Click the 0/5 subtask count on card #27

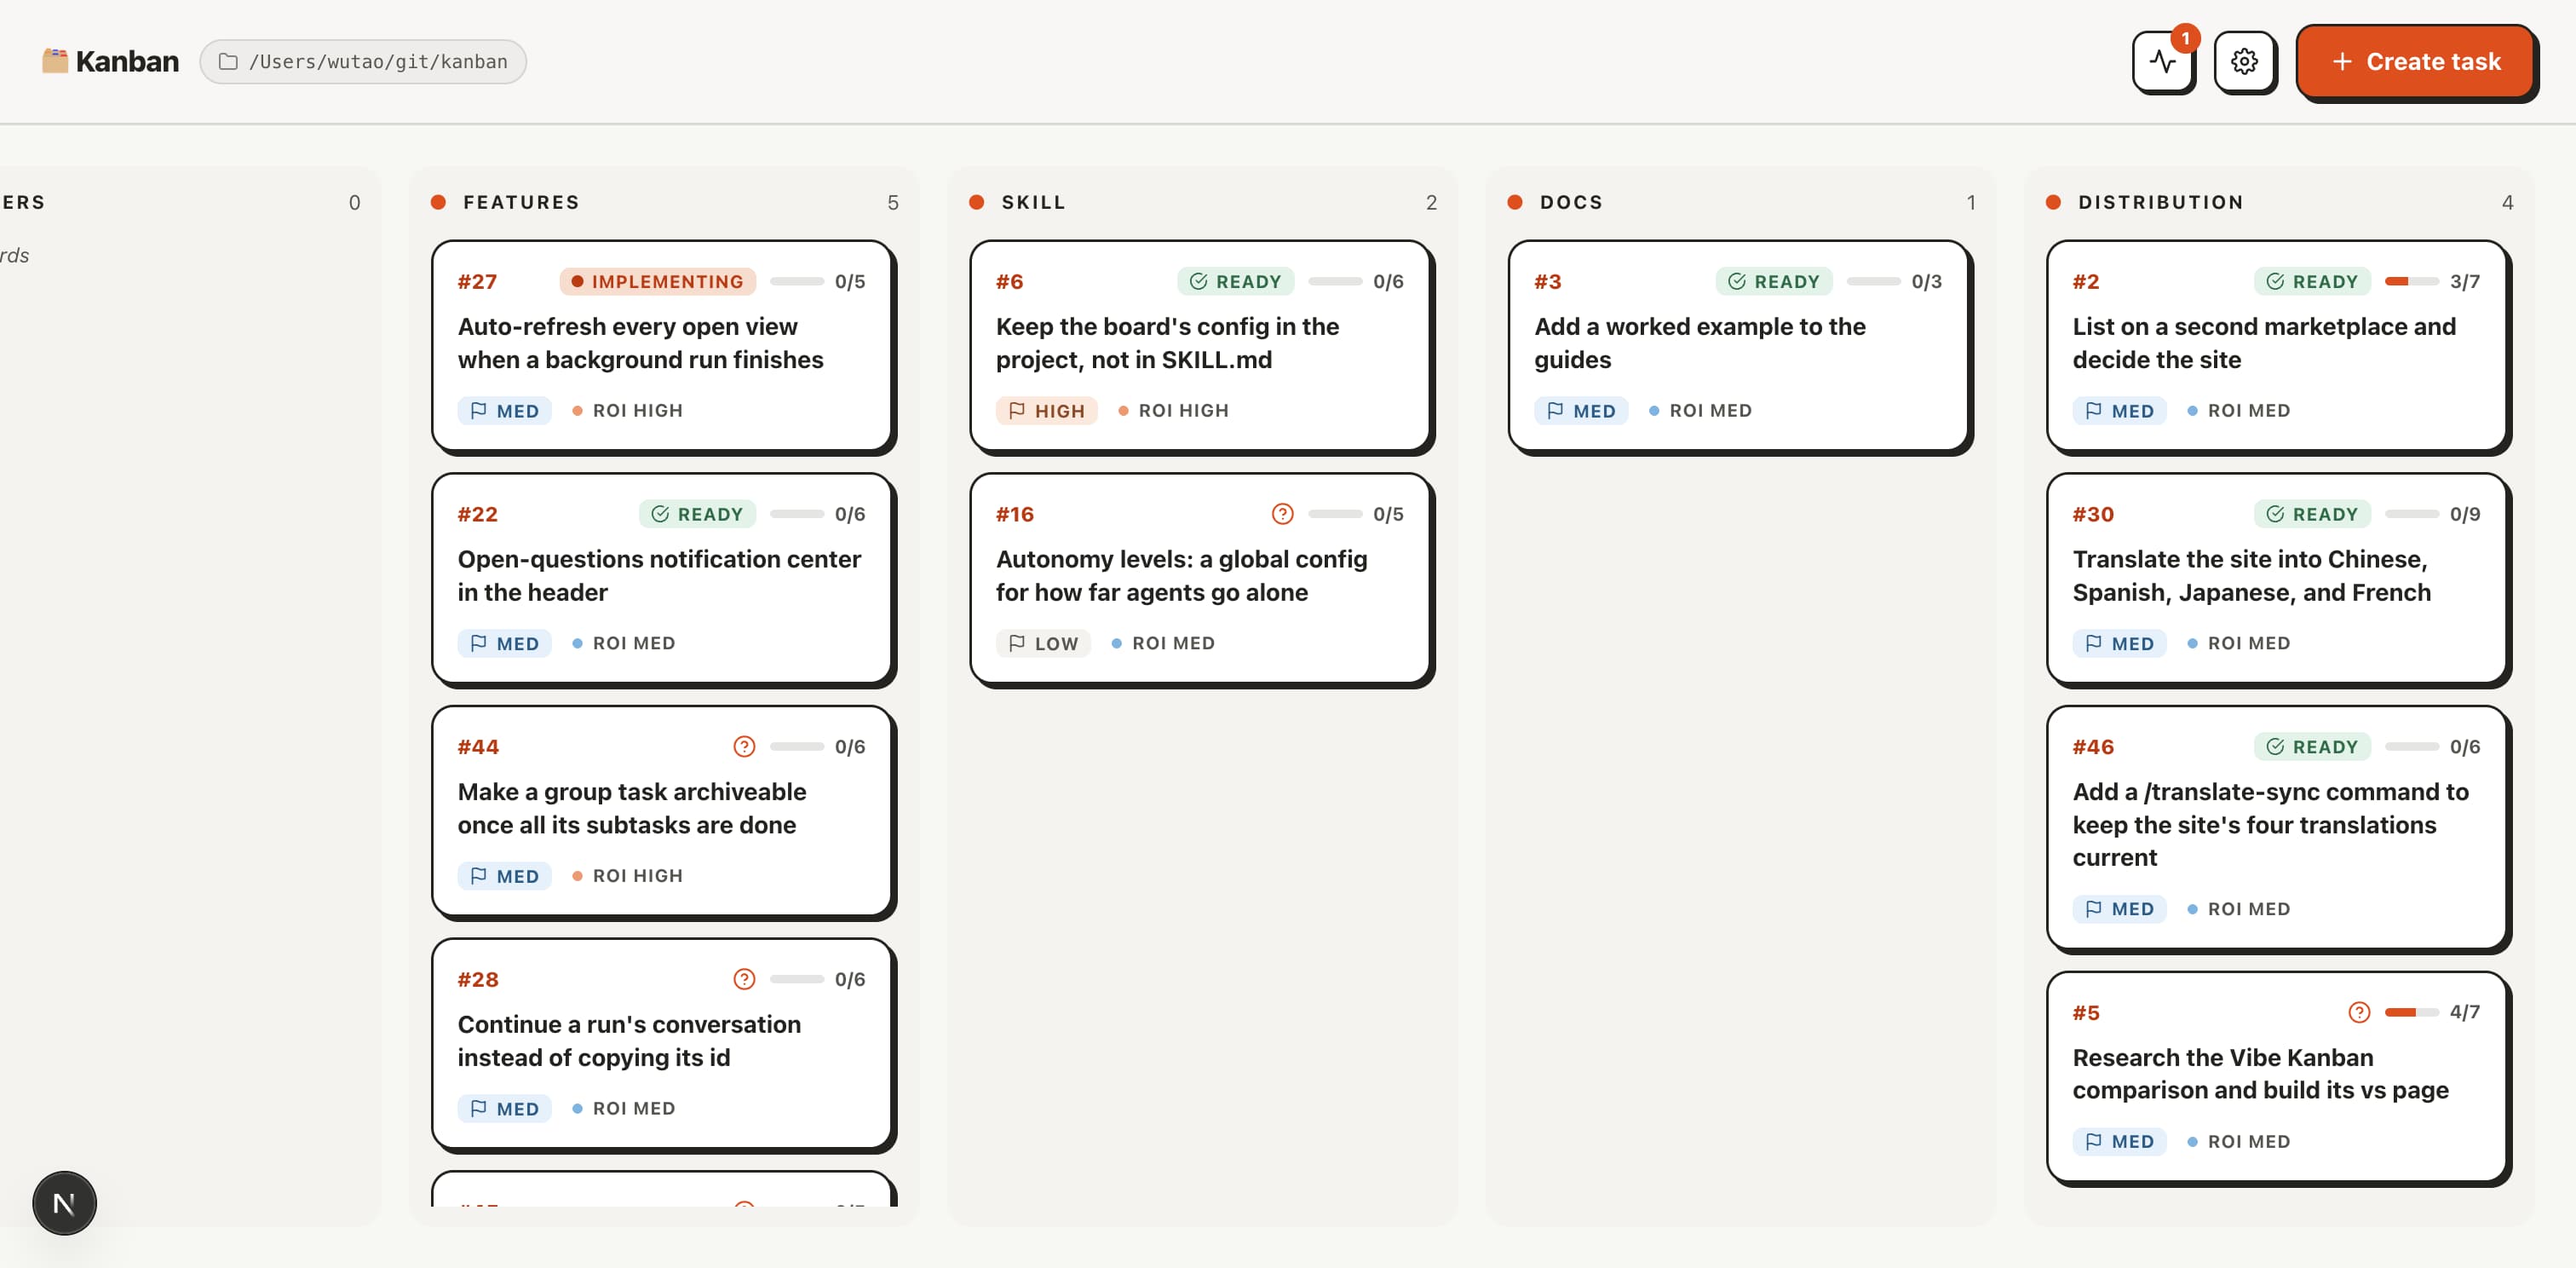coord(850,282)
